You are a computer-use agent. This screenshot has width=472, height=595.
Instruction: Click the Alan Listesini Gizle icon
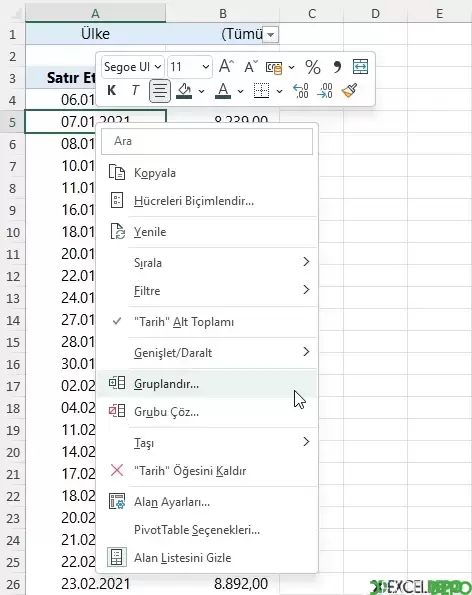click(x=117, y=557)
